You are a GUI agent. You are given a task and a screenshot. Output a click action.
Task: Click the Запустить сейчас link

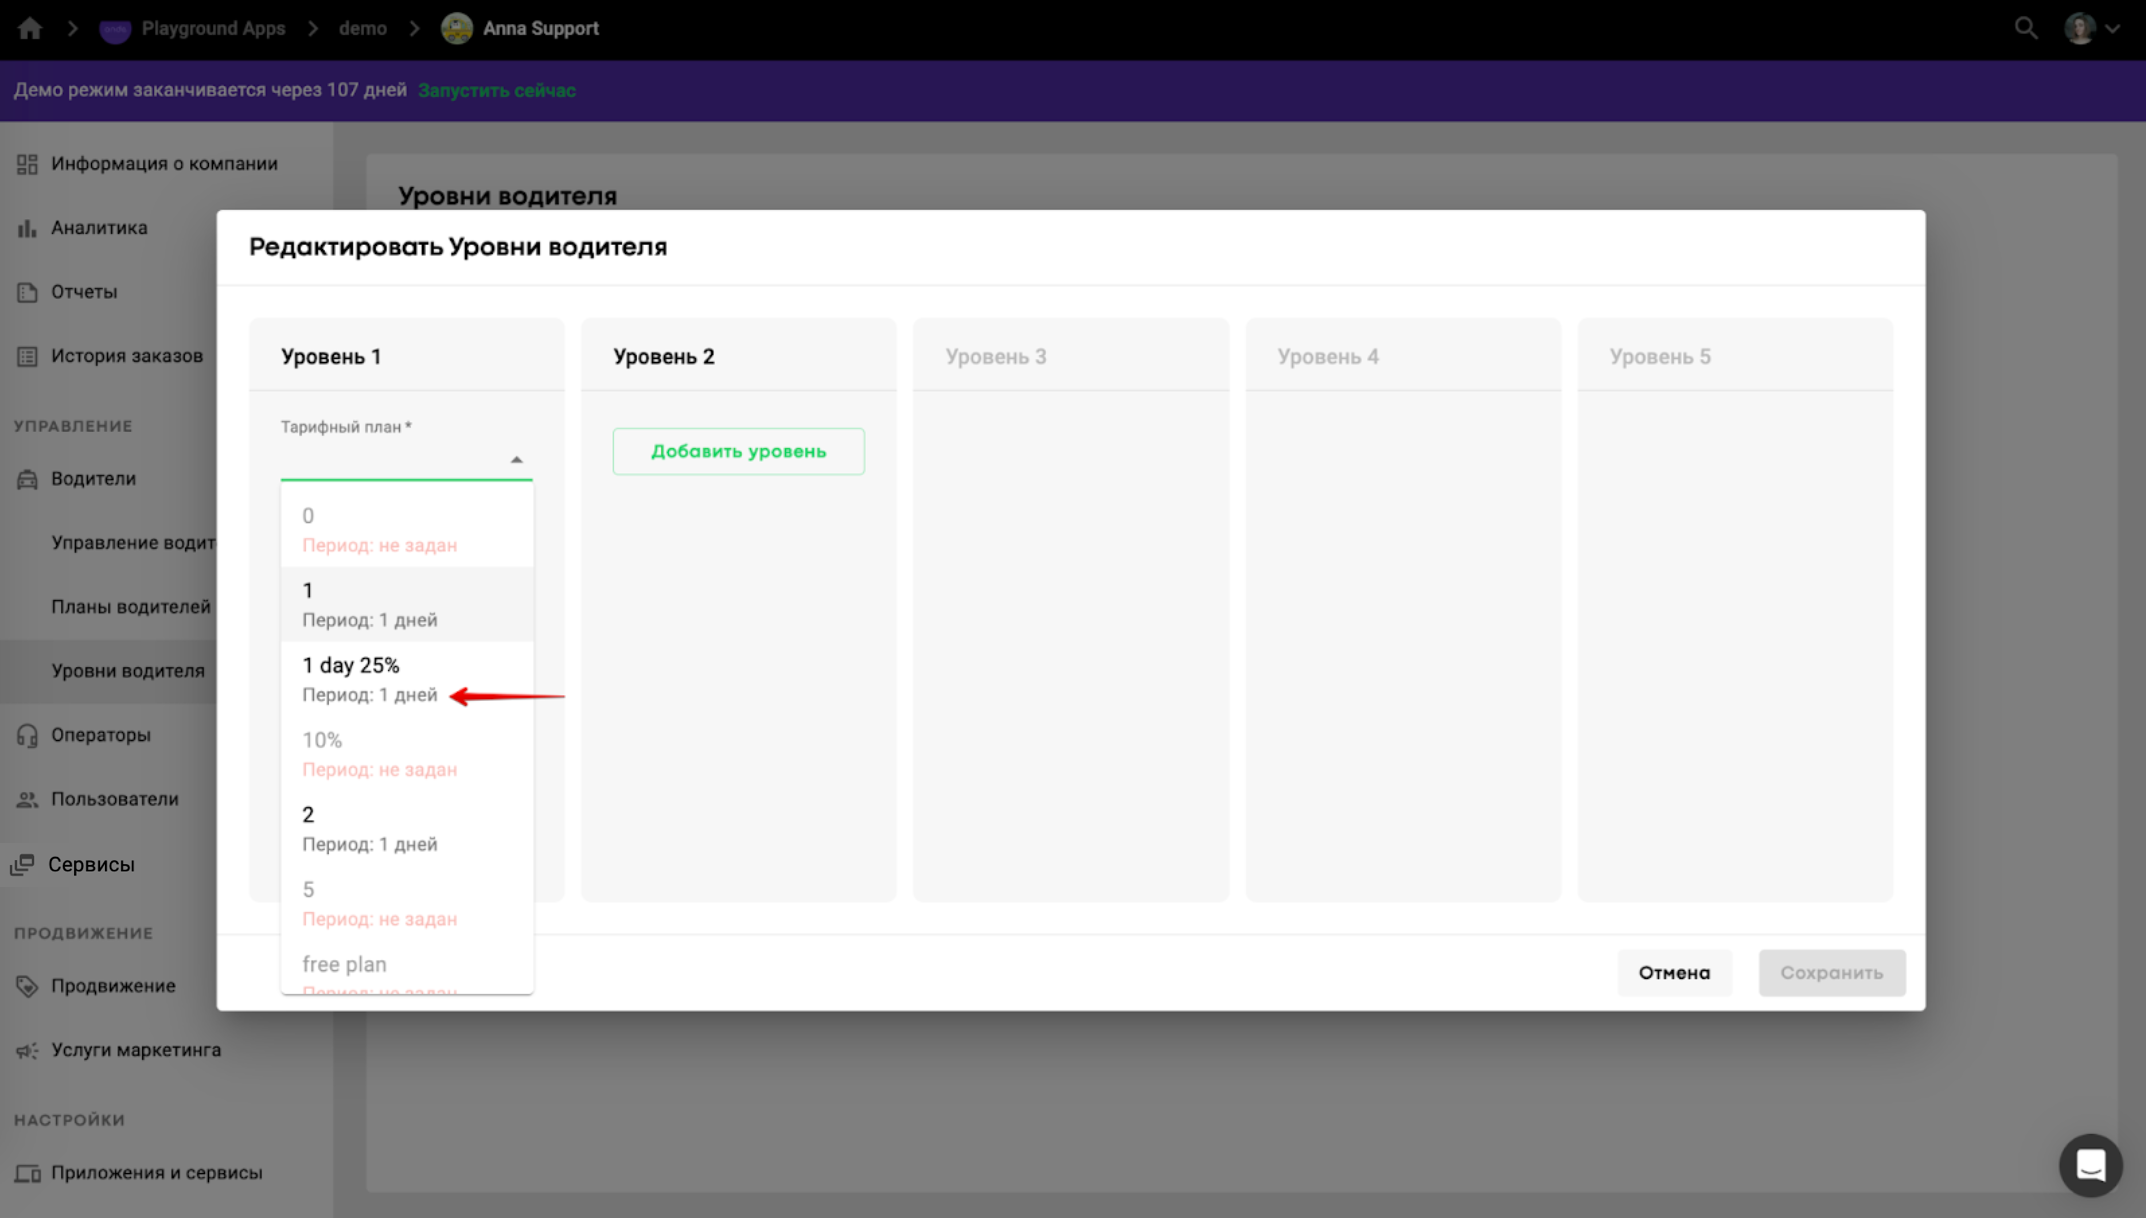pyautogui.click(x=496, y=90)
